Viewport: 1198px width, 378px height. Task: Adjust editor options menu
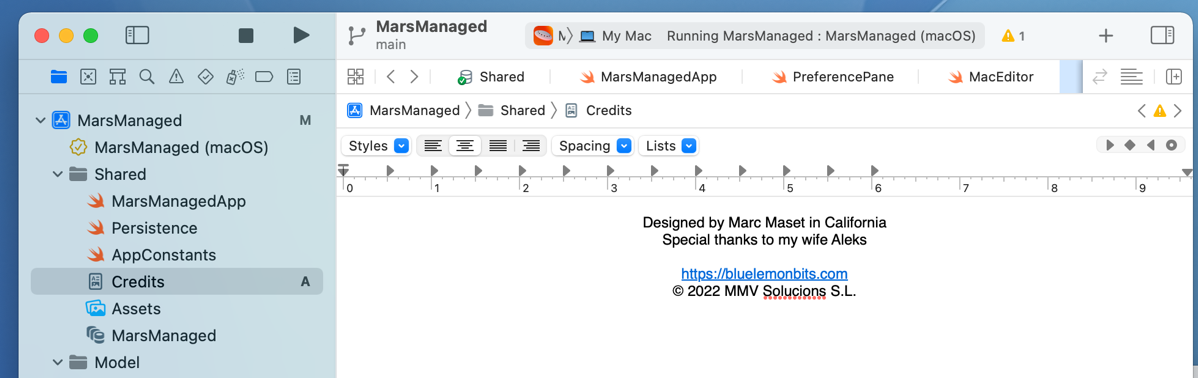tap(1132, 76)
